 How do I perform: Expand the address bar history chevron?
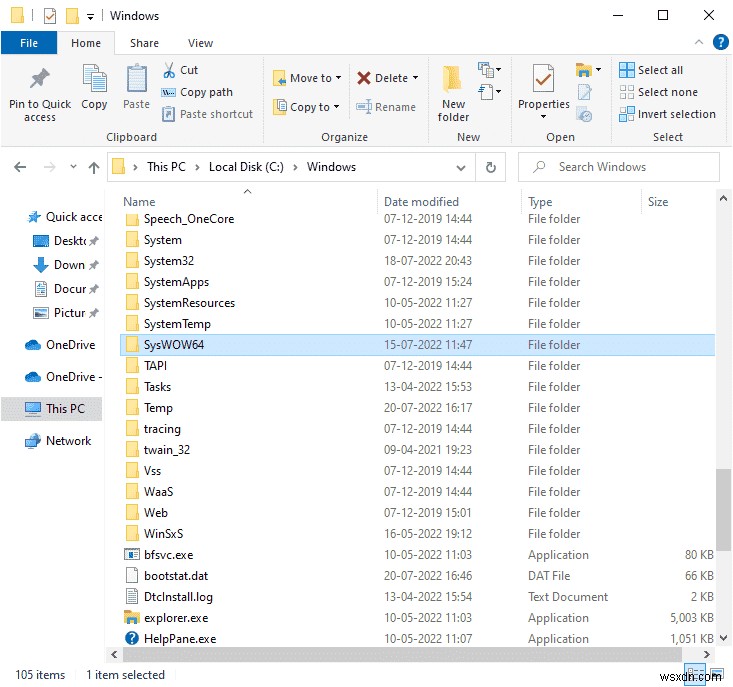(460, 167)
